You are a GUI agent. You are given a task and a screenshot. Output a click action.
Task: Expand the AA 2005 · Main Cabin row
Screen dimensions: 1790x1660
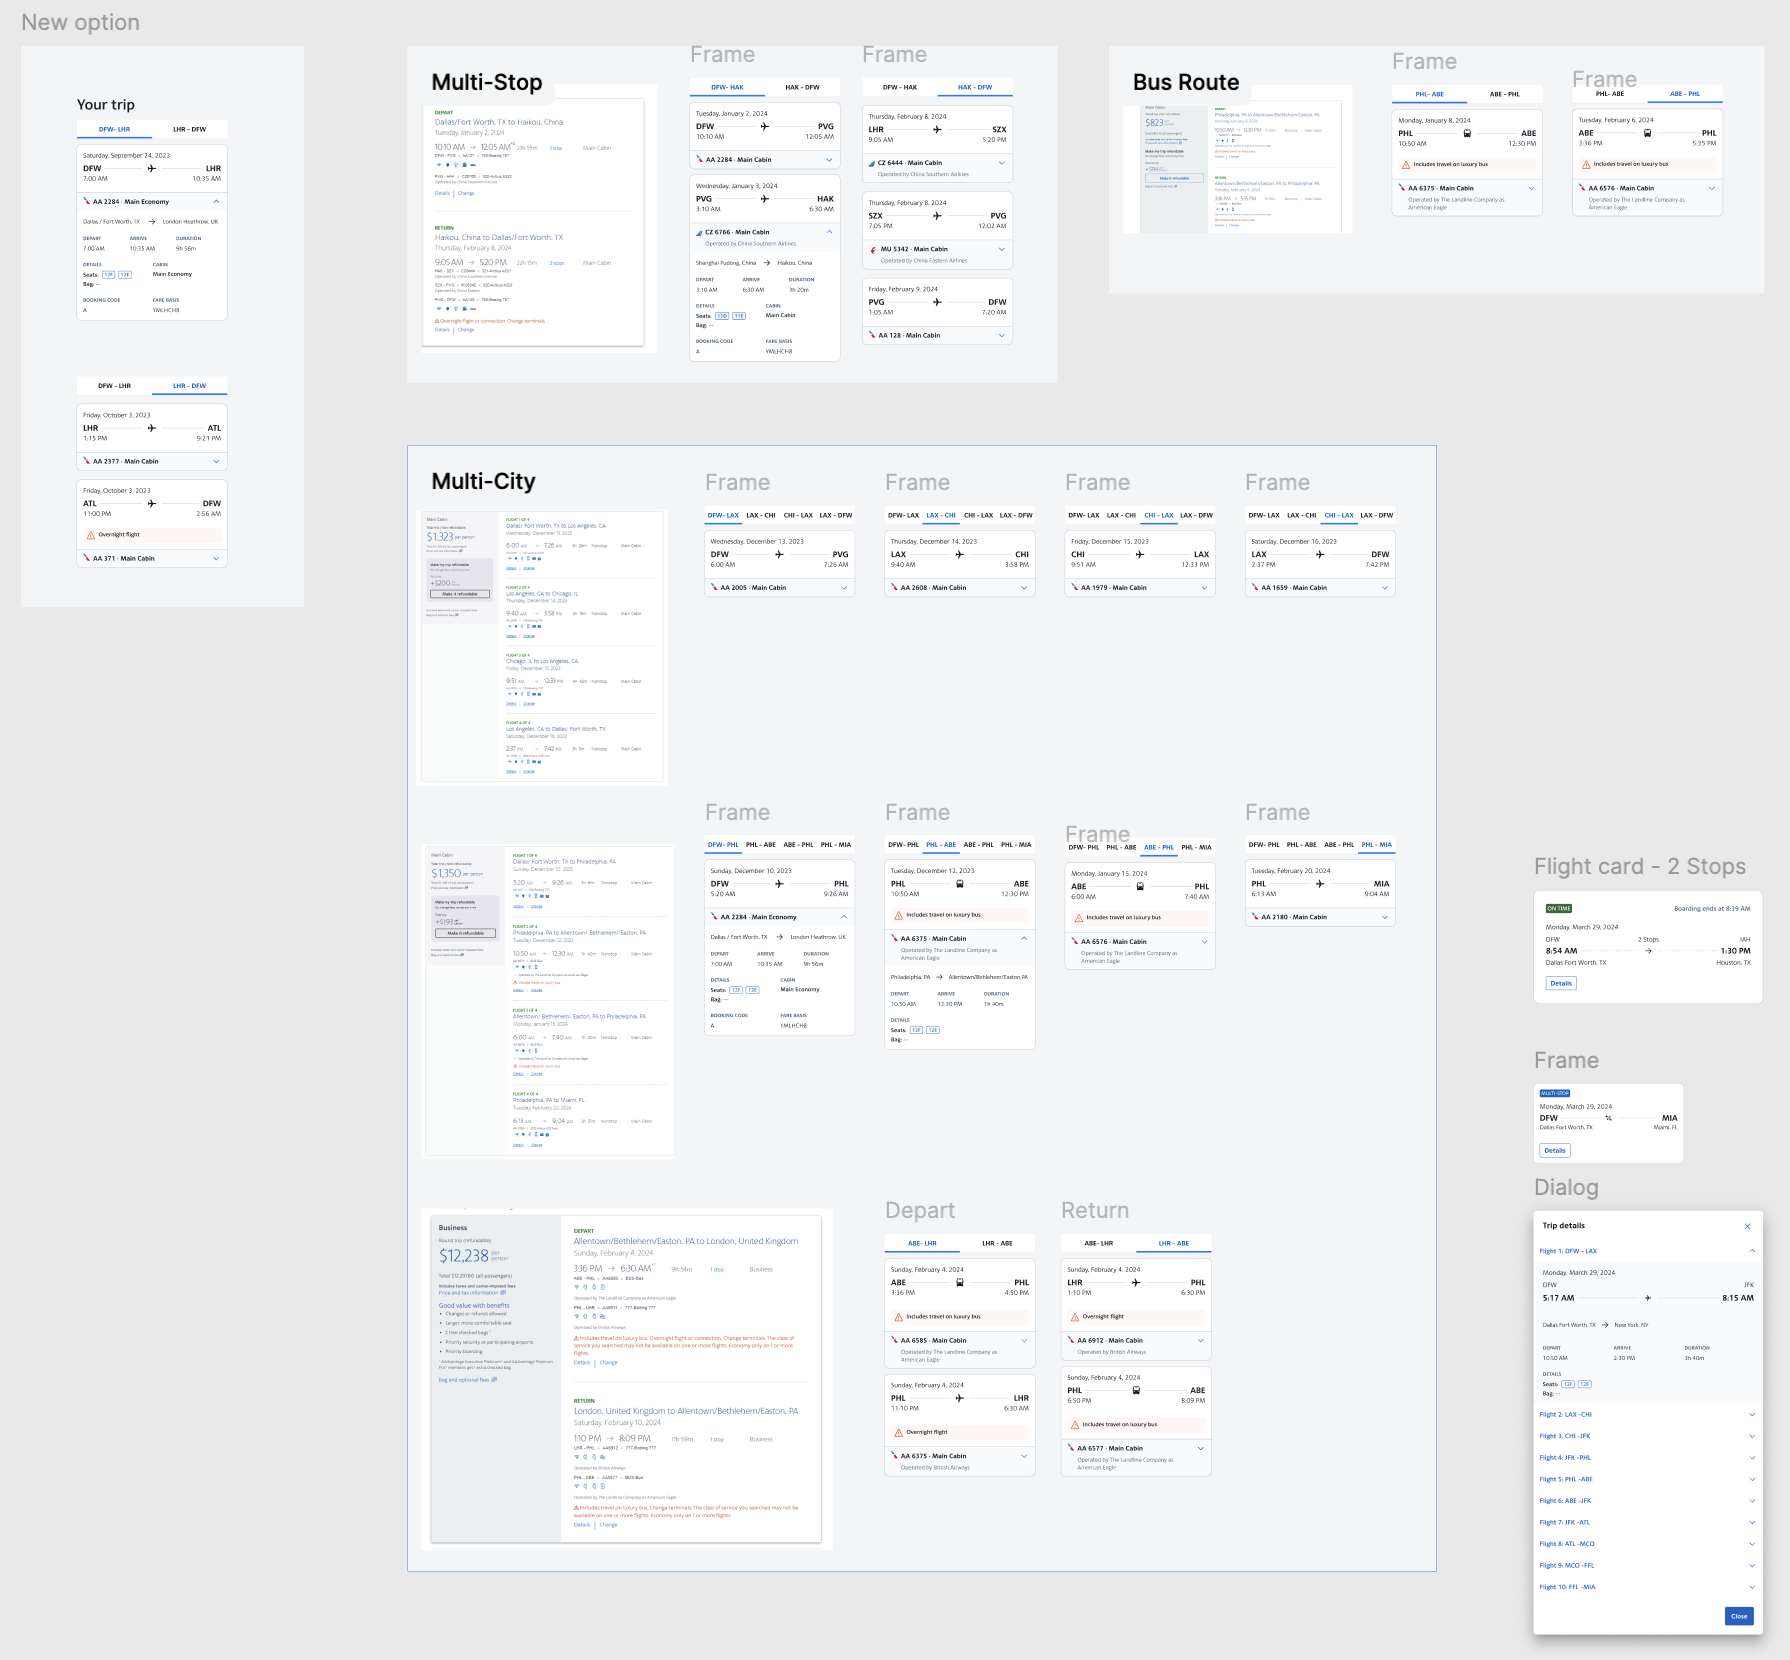tap(780, 588)
